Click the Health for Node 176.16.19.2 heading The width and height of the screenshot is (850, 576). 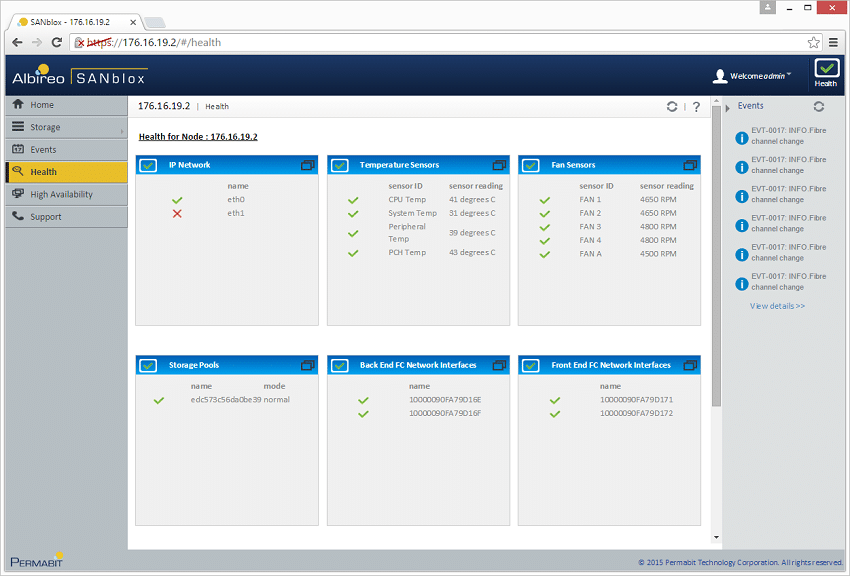coord(198,137)
